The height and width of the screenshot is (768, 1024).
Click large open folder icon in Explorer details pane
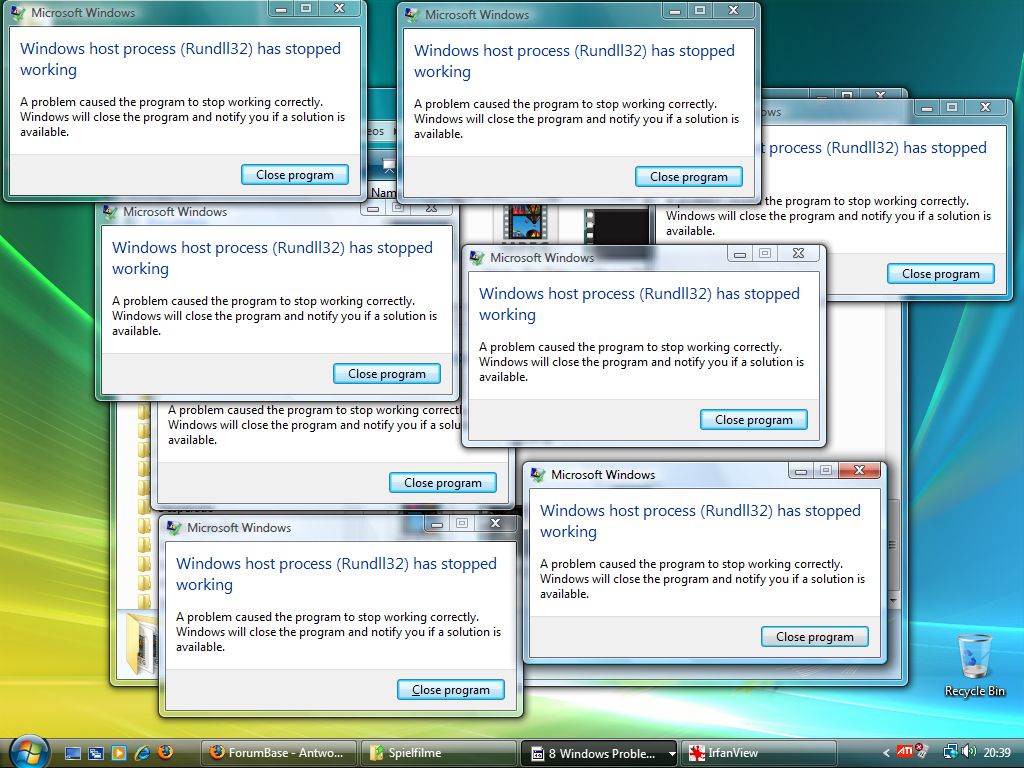coord(140,643)
